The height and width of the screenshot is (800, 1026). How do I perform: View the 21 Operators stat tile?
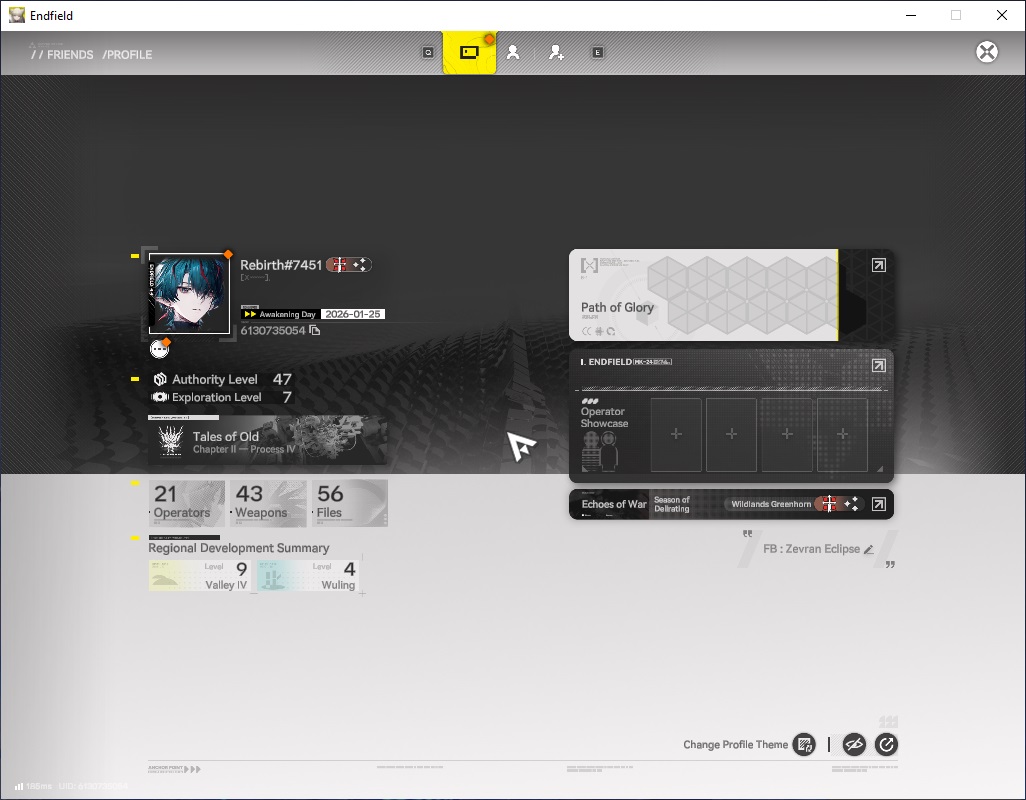click(x=187, y=503)
